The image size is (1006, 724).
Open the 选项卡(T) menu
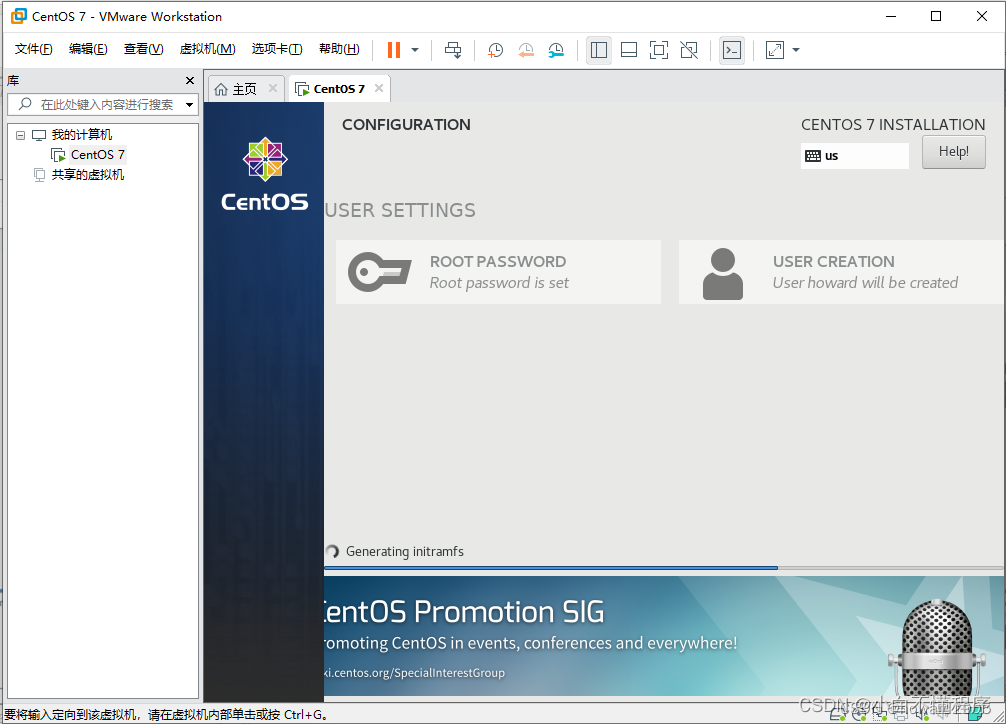click(x=277, y=49)
